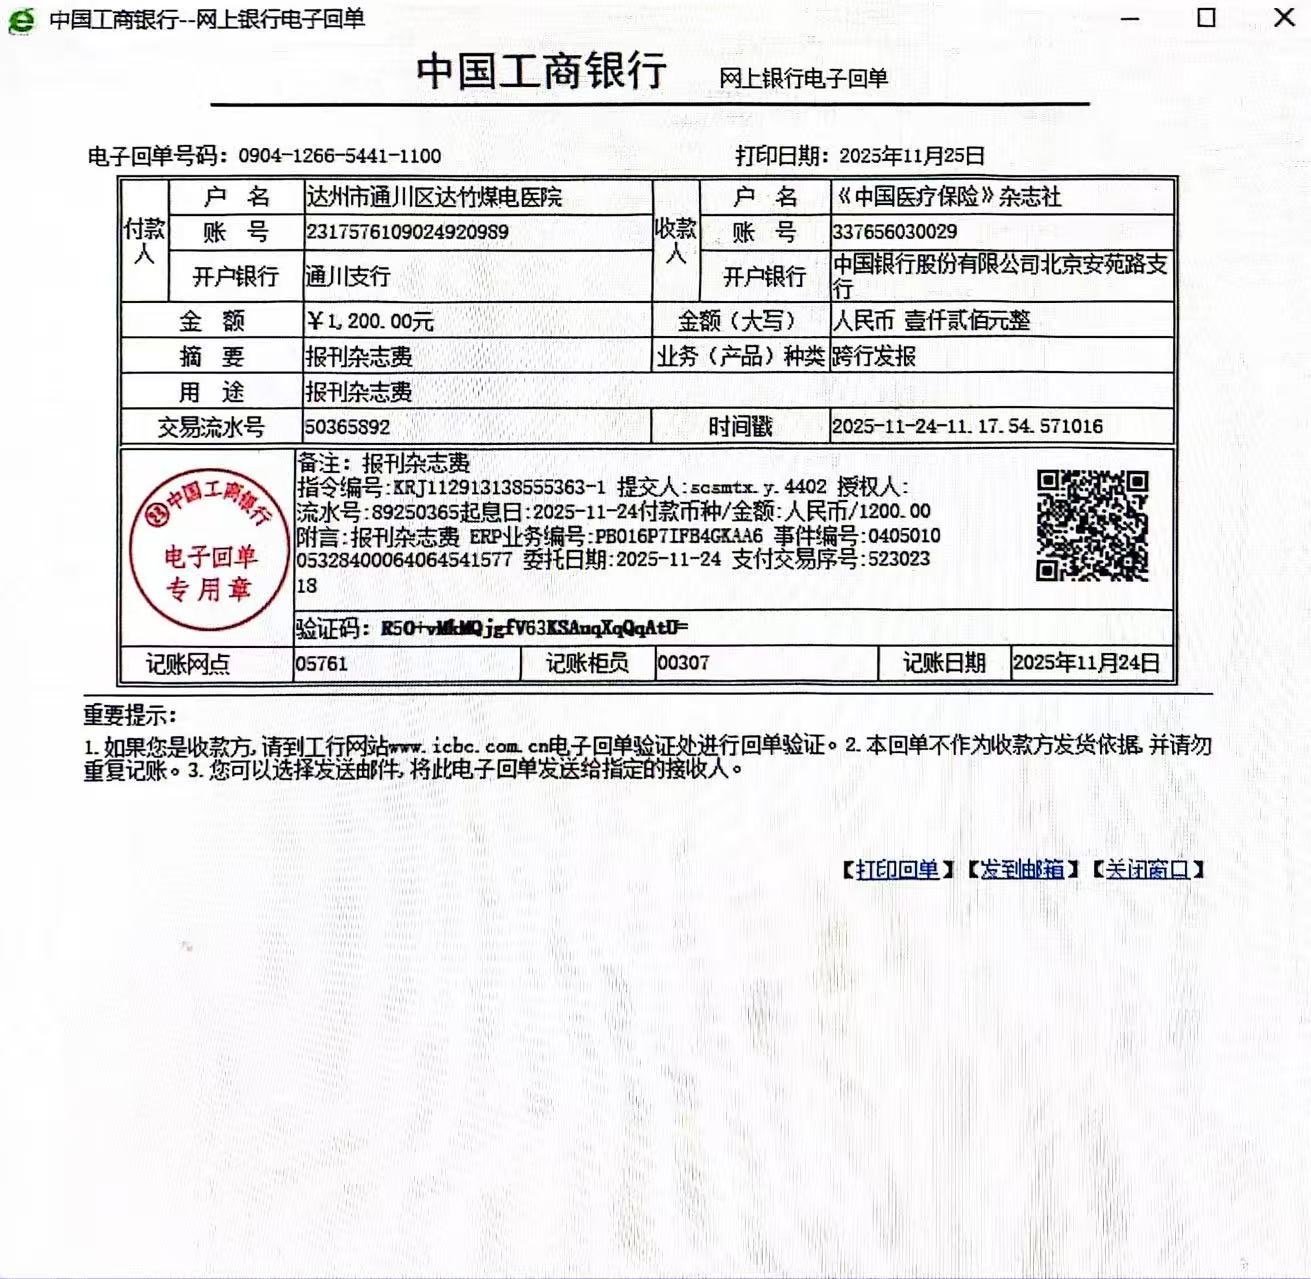Screen dimensions: 1311x1279
Task: Click the receipt number 0904-1266-5441-1100
Action: click(x=339, y=156)
